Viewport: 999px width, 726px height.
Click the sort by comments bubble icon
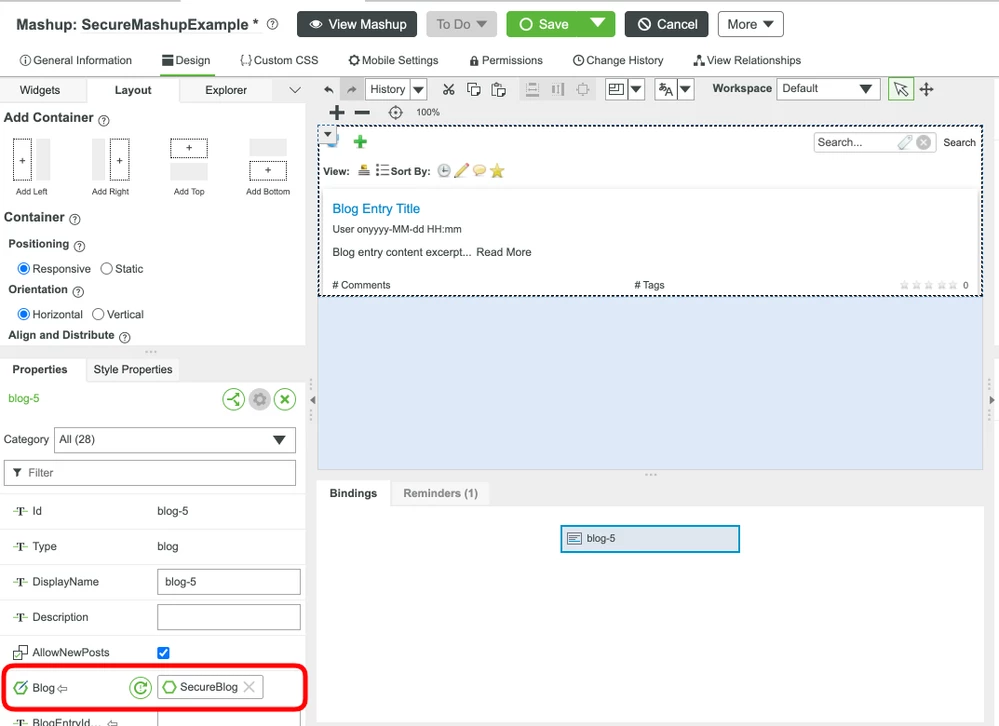coord(479,171)
